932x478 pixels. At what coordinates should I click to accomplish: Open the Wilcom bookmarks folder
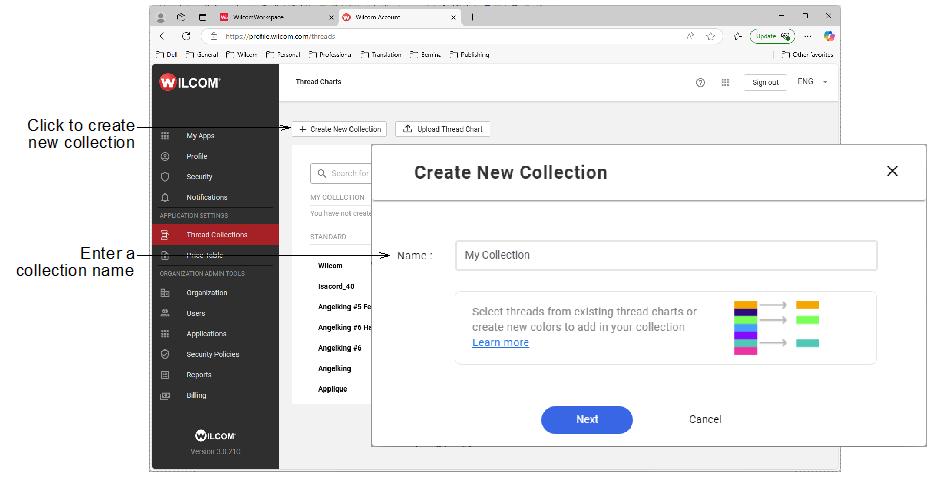[x=241, y=54]
